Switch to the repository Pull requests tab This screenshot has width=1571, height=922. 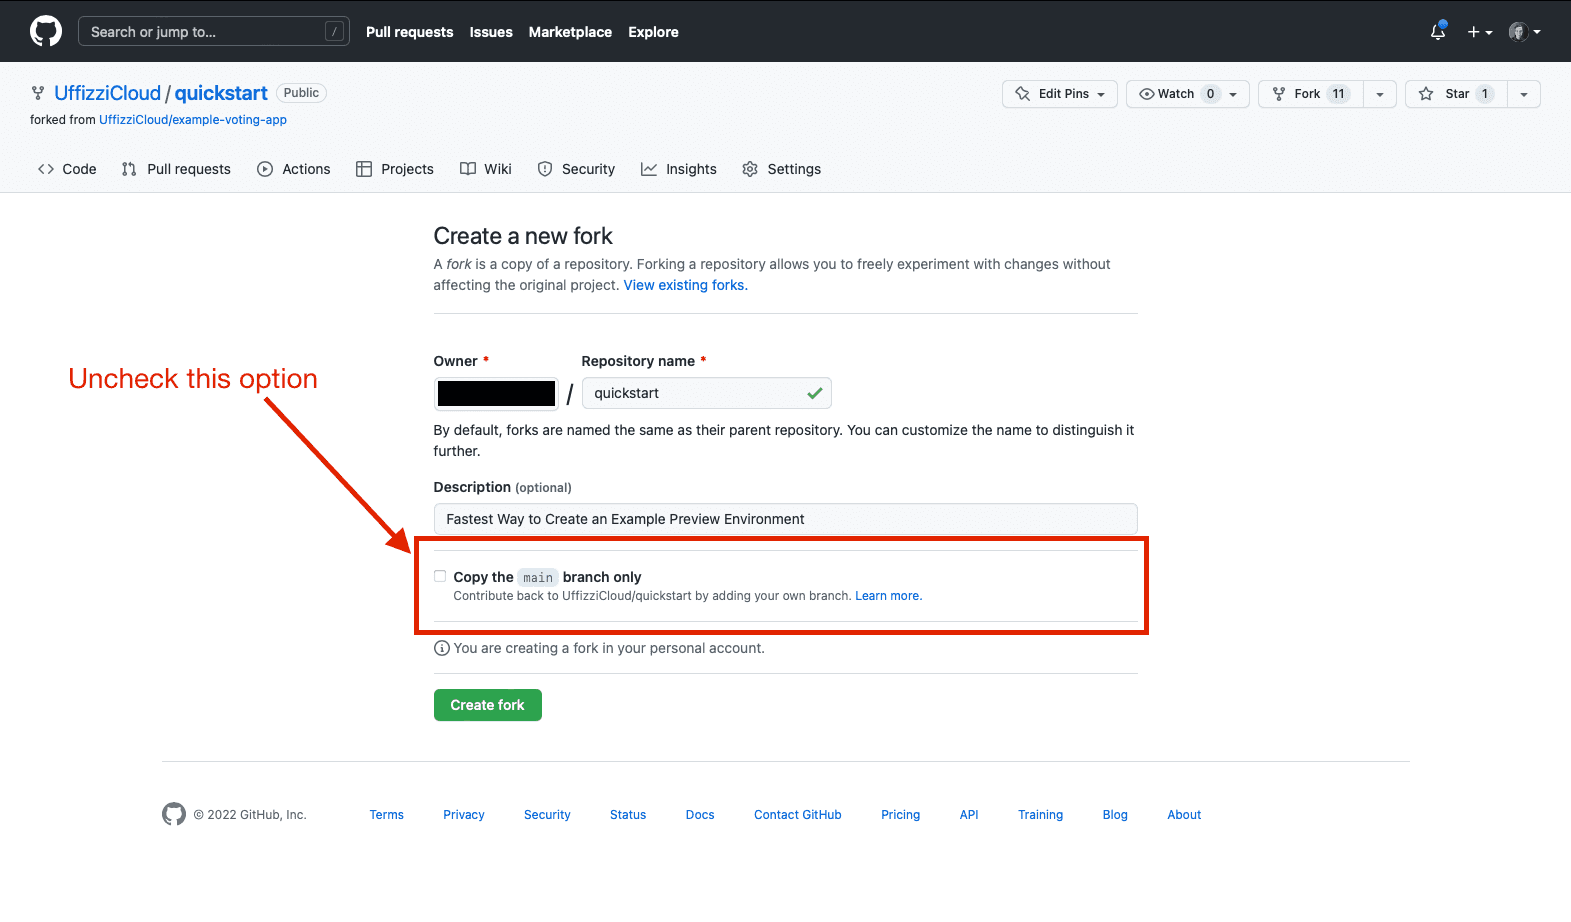click(176, 169)
